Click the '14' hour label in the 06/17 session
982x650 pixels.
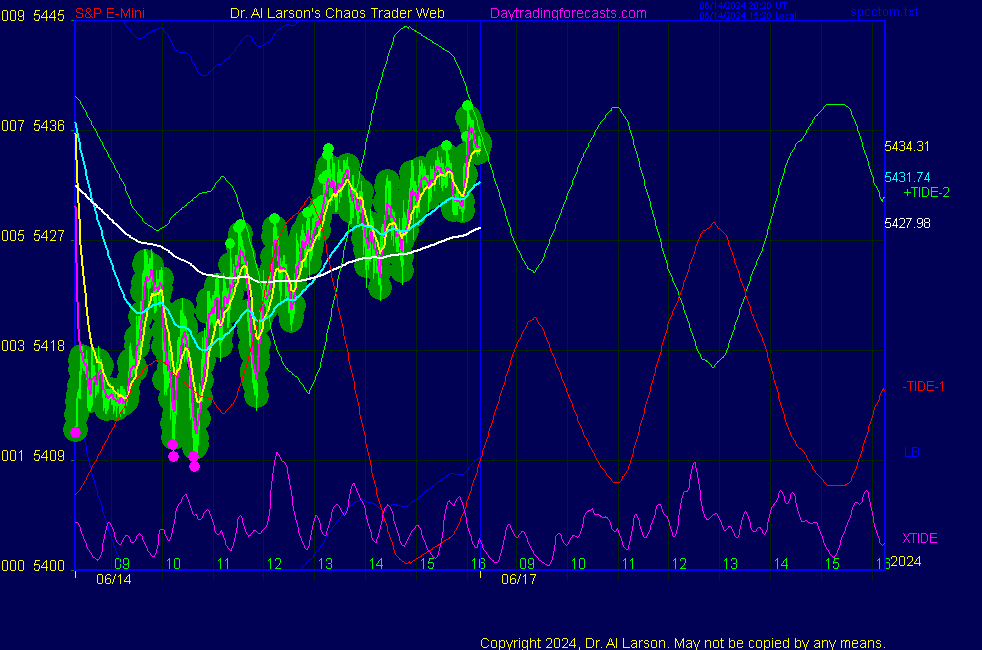(x=781, y=564)
